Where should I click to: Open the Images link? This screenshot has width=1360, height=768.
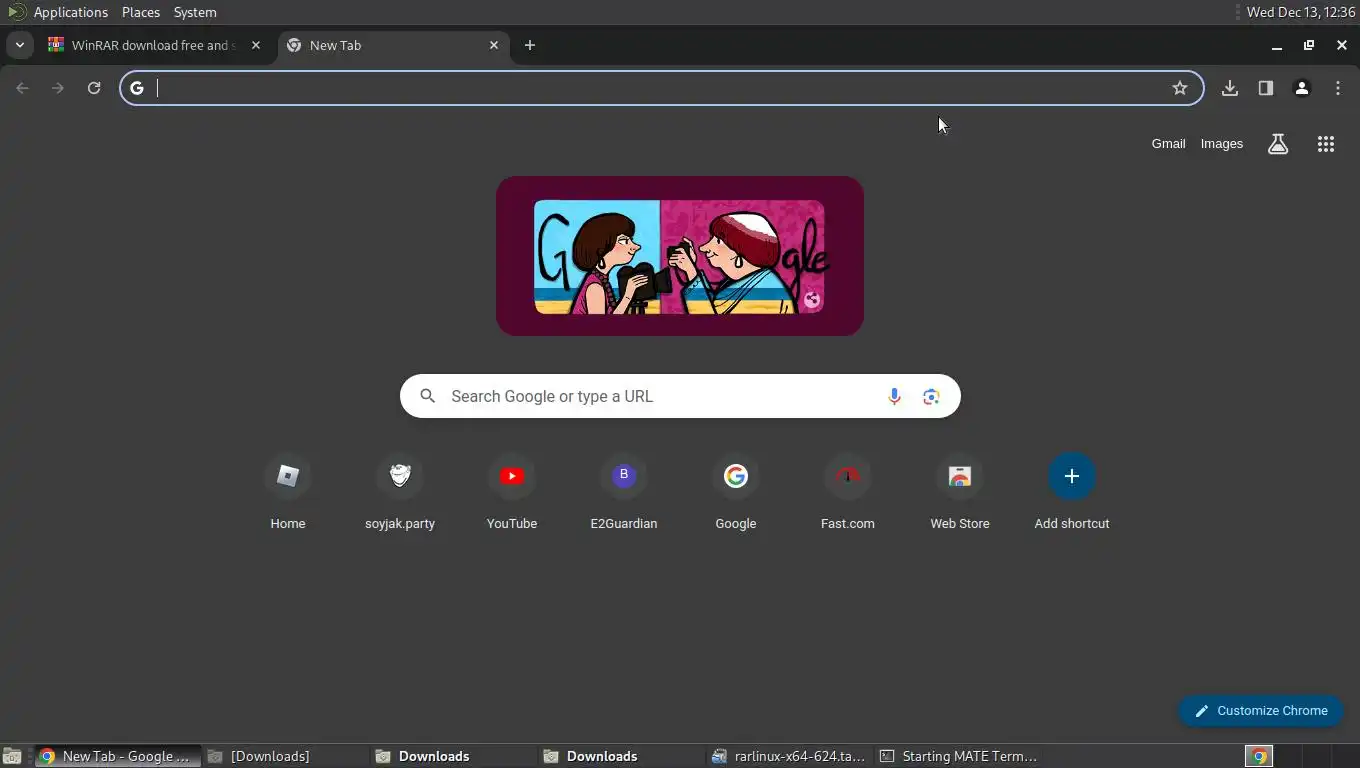tap(1222, 144)
